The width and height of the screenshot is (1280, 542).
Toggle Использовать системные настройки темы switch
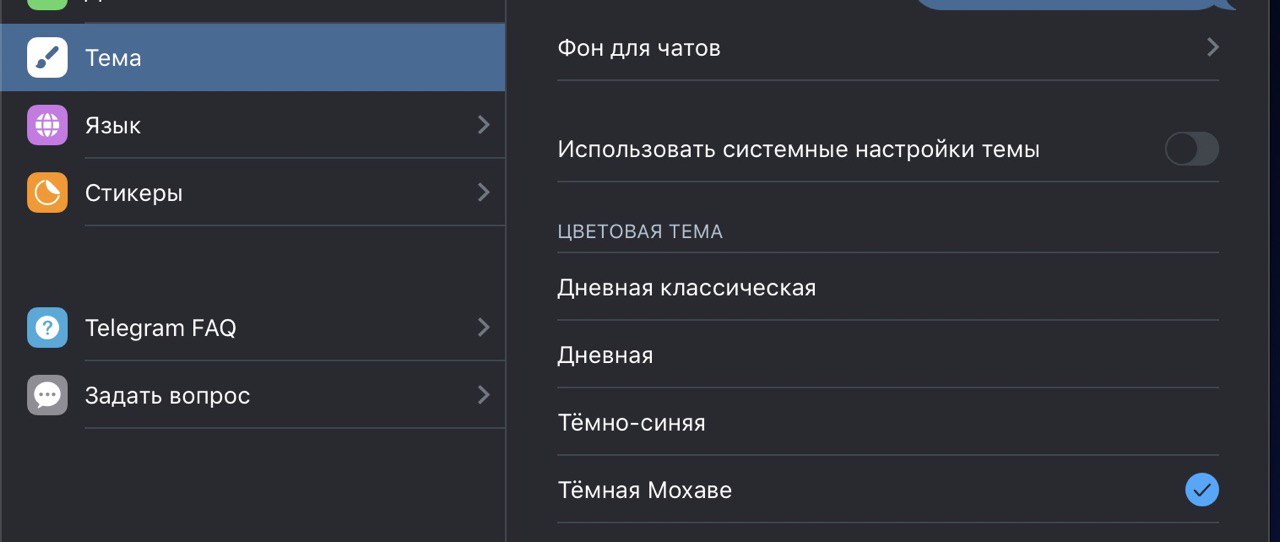[x=1191, y=149]
